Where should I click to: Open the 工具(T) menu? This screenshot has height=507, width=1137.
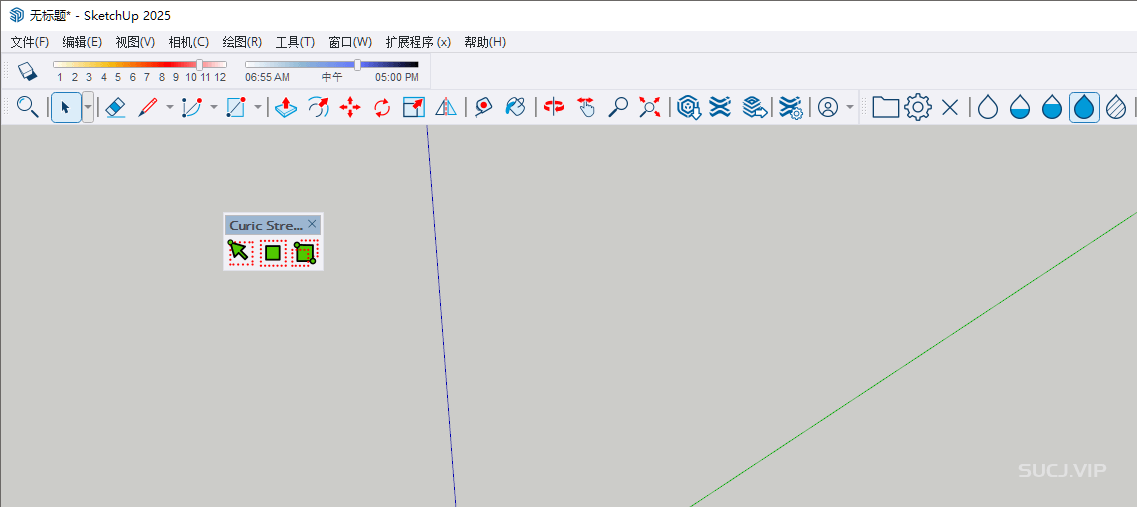pyautogui.click(x=295, y=42)
